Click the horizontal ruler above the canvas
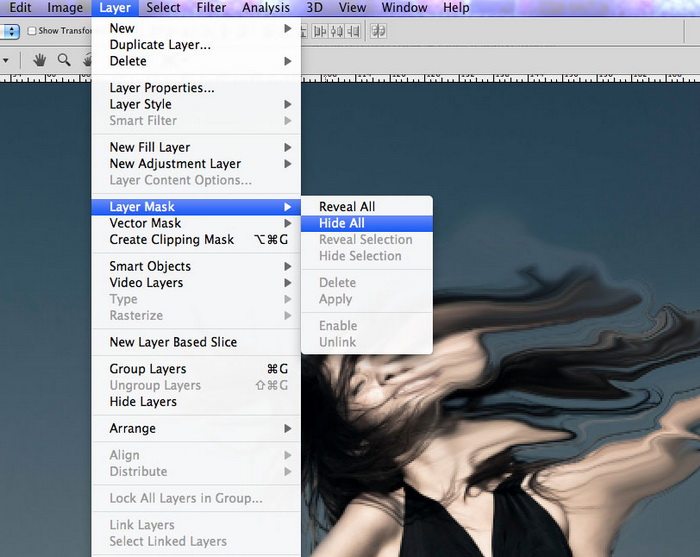 pos(500,78)
